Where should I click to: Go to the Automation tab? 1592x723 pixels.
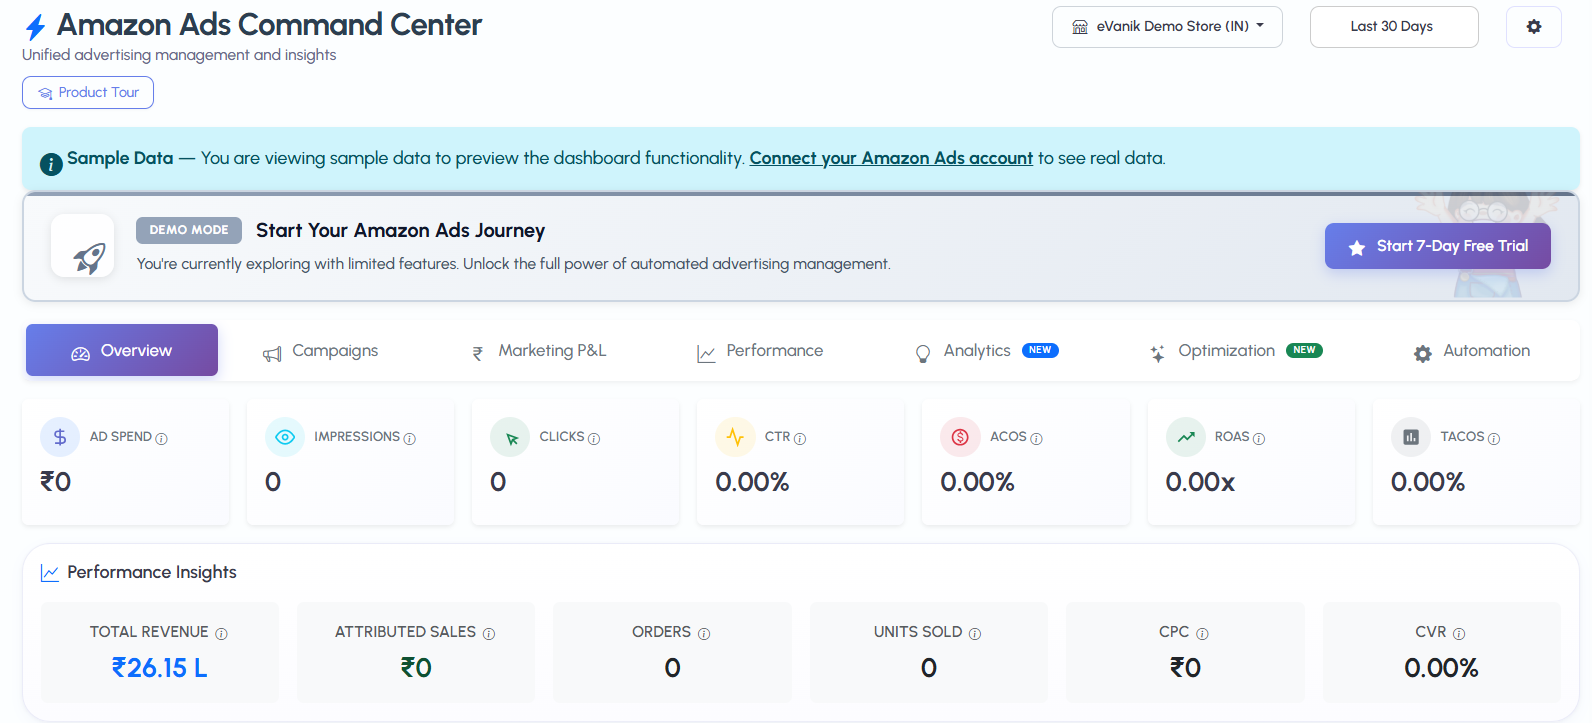[x=1472, y=351]
